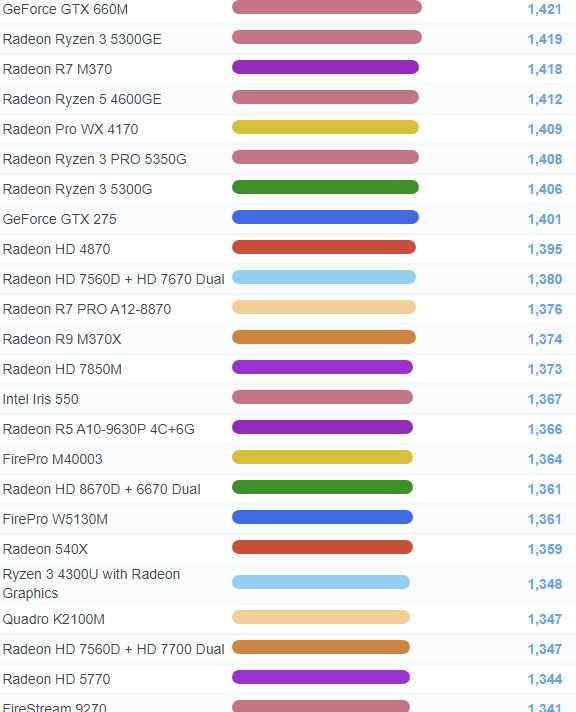Image resolution: width=576 pixels, height=712 pixels.
Task: Click the 1,401 score for GTX 275
Action: [545, 219]
